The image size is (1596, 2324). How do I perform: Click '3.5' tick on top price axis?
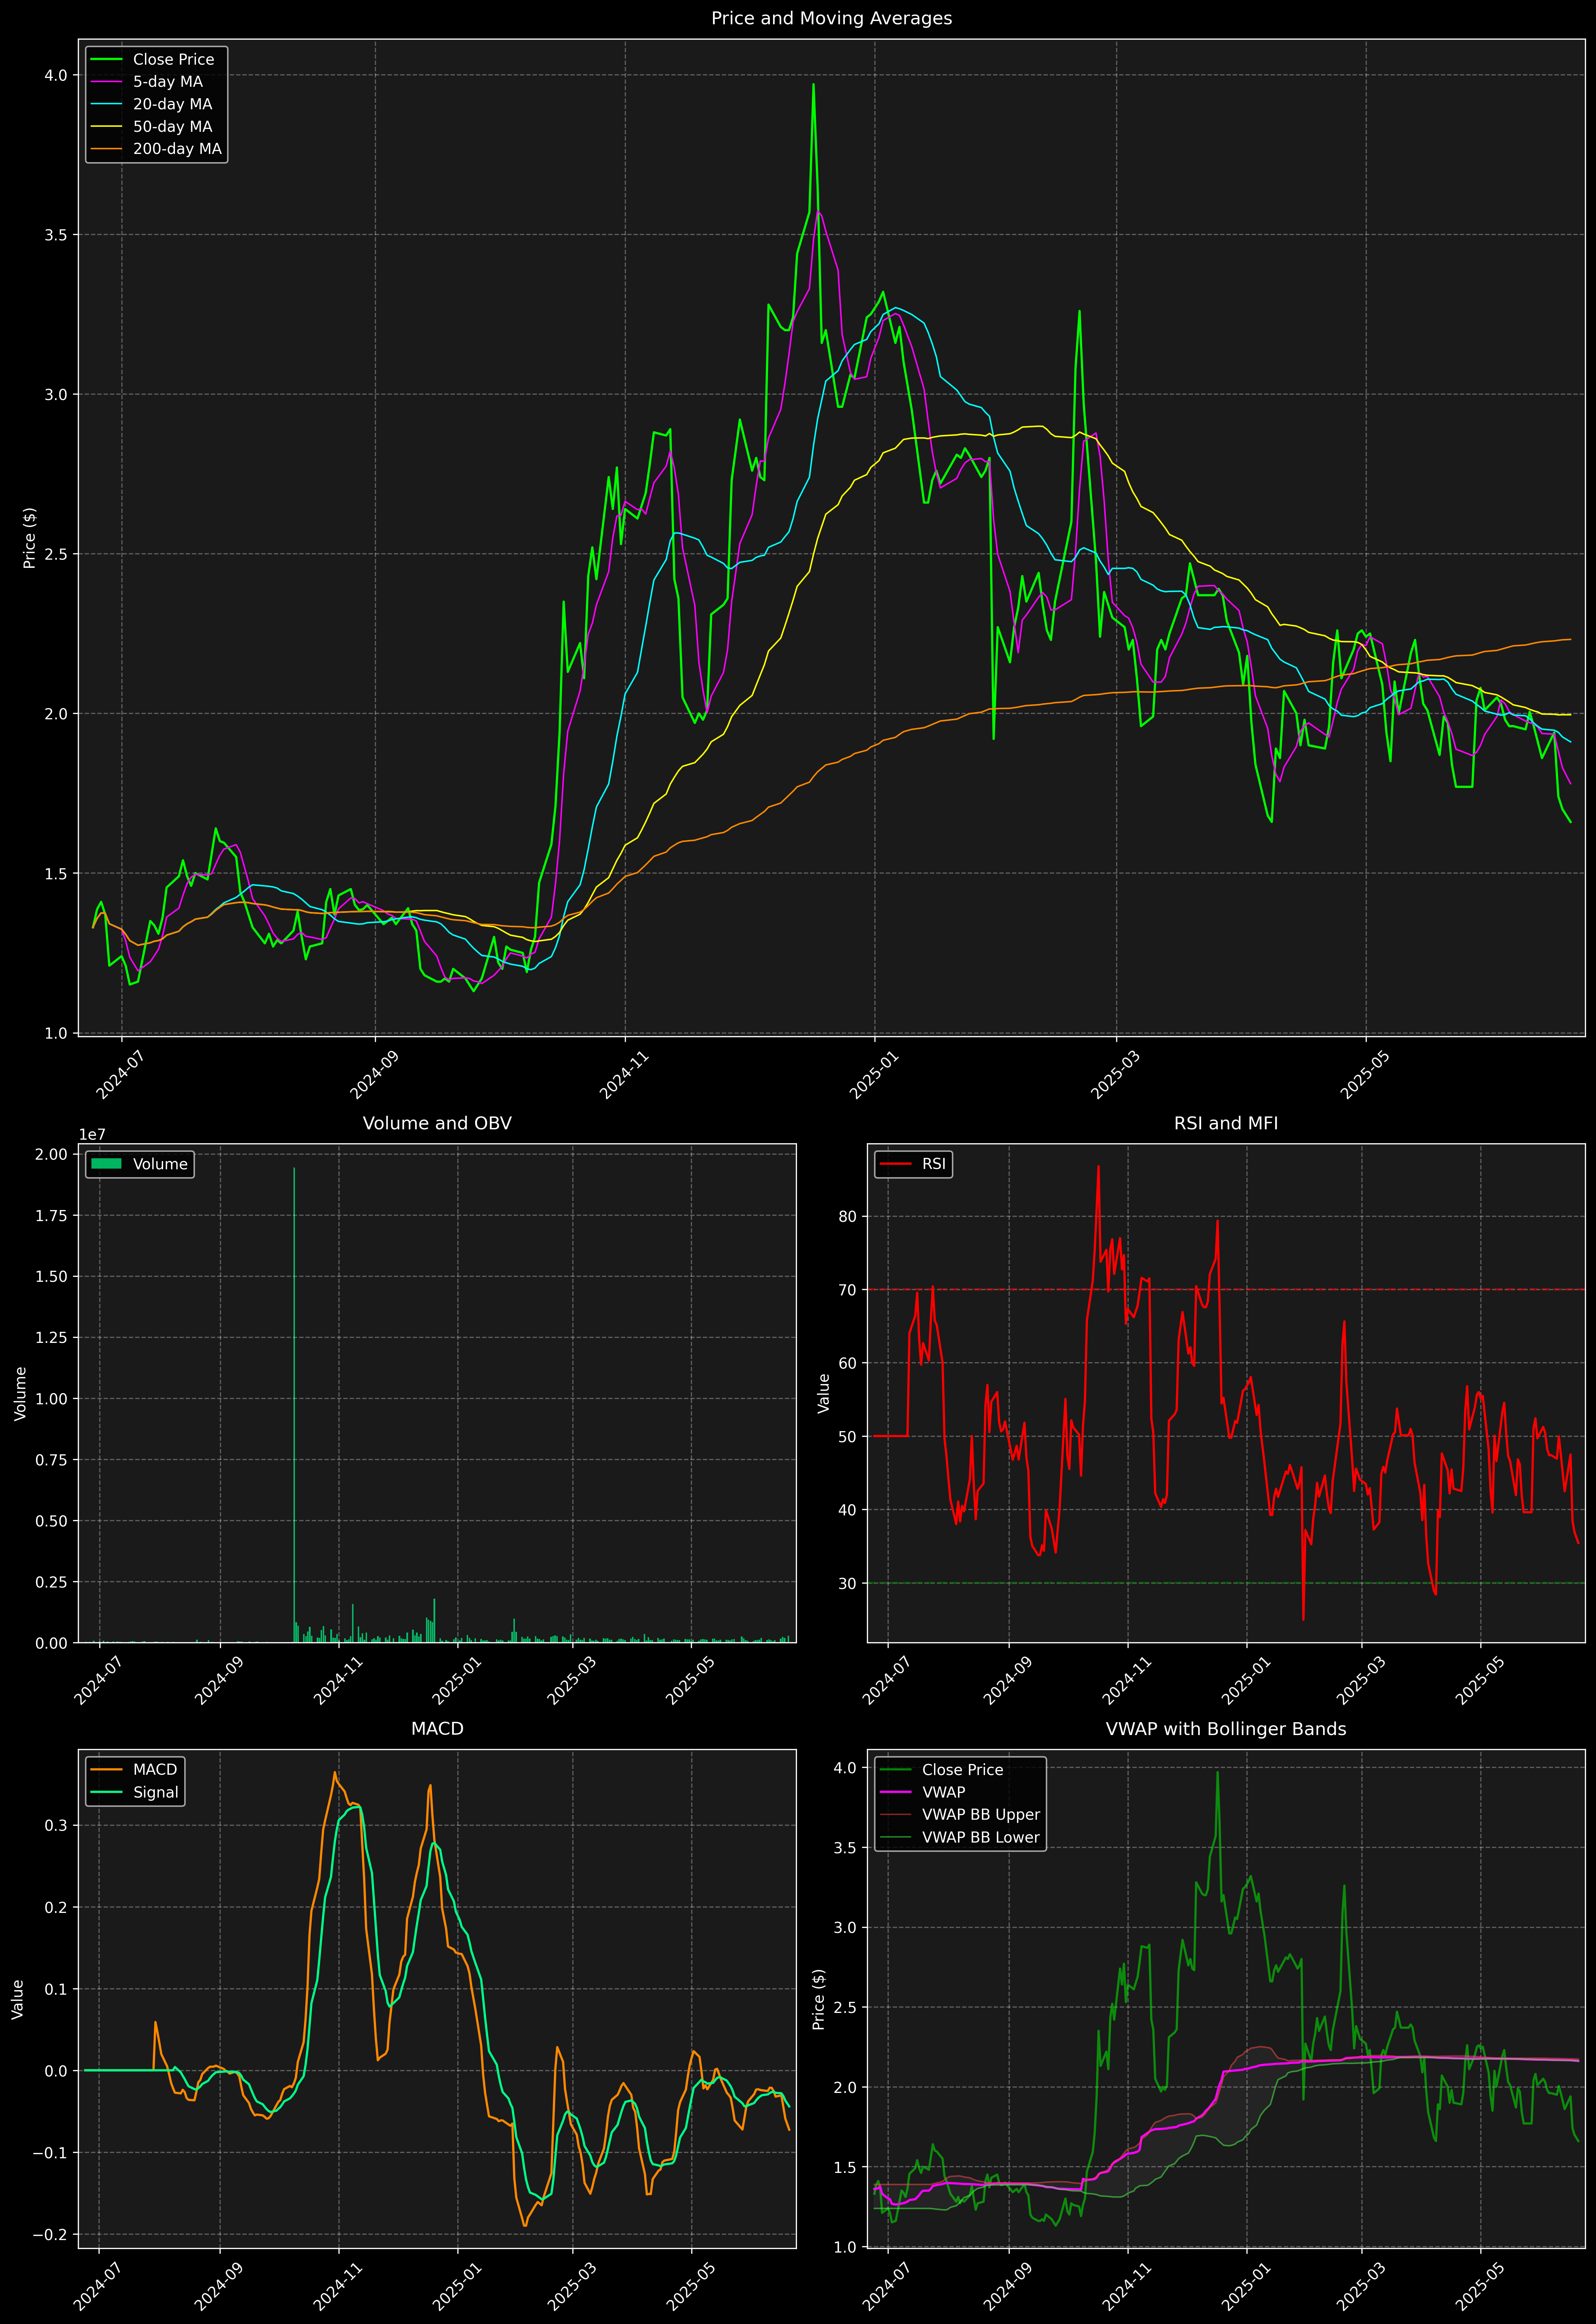[x=56, y=235]
